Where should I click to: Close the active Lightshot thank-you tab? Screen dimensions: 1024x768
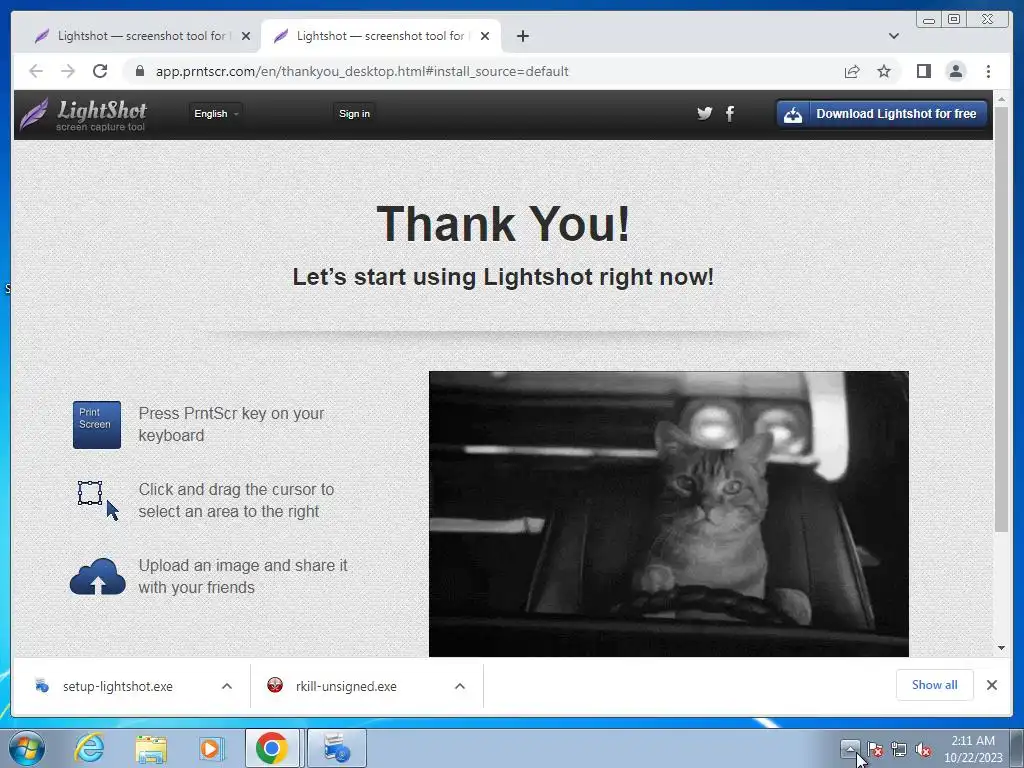485,36
